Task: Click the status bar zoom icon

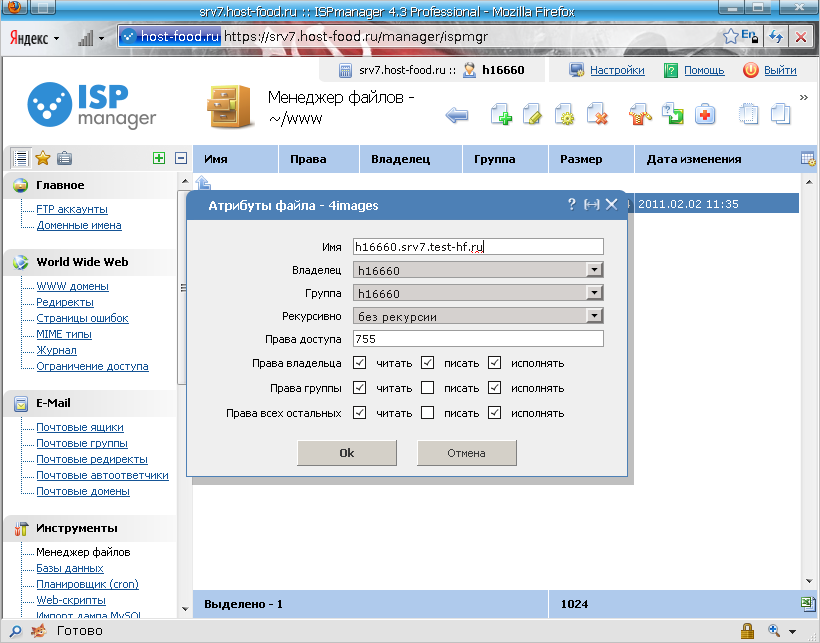Action: [774, 630]
